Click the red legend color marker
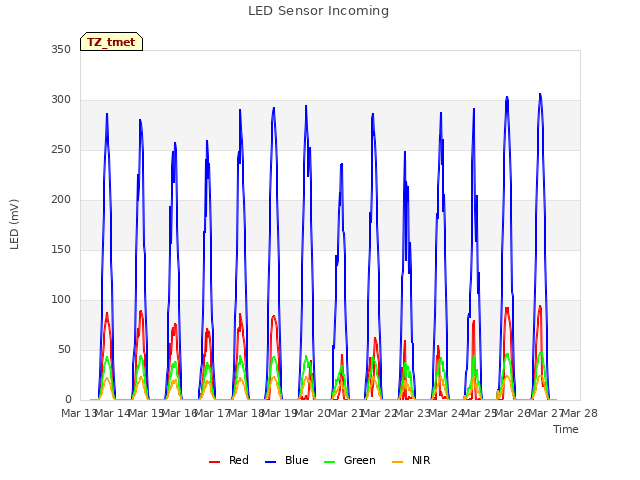 pyautogui.click(x=214, y=462)
